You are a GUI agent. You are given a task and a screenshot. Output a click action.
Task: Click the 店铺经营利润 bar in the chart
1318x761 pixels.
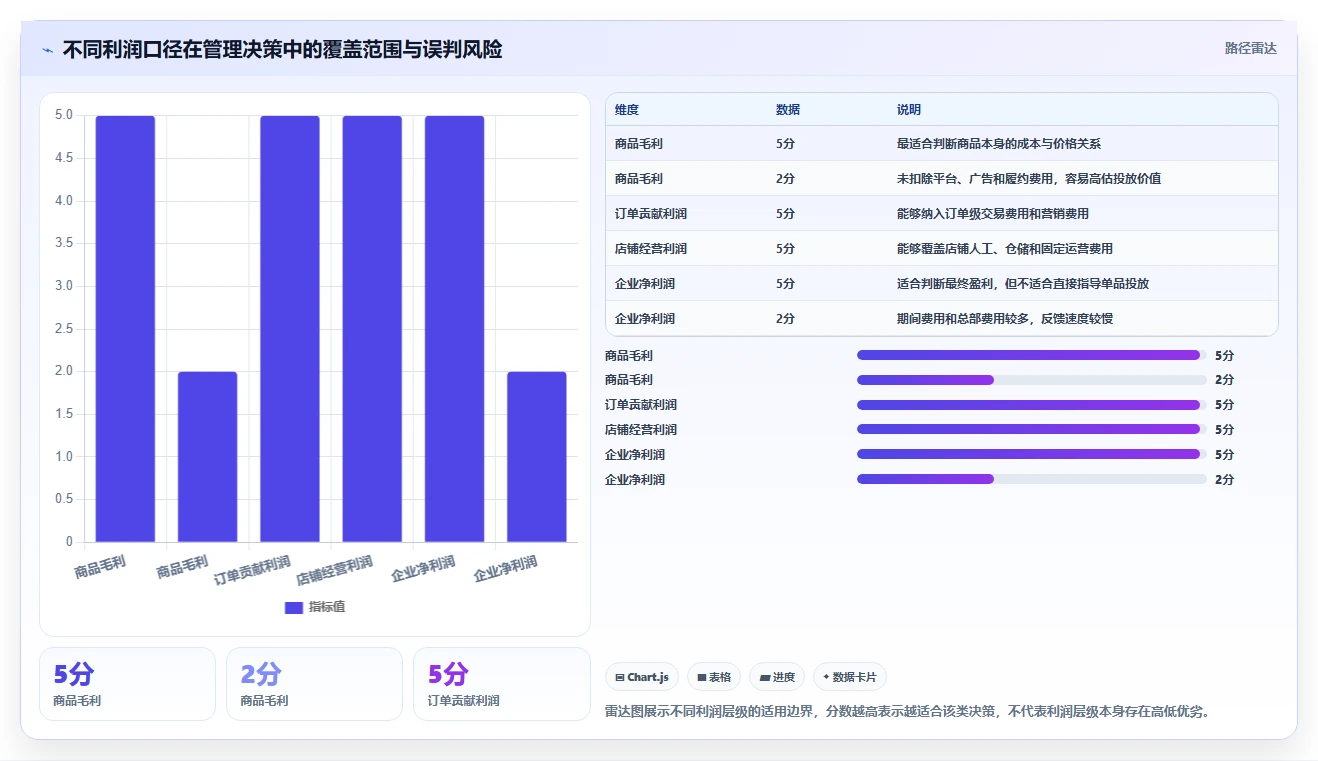[x=372, y=329]
